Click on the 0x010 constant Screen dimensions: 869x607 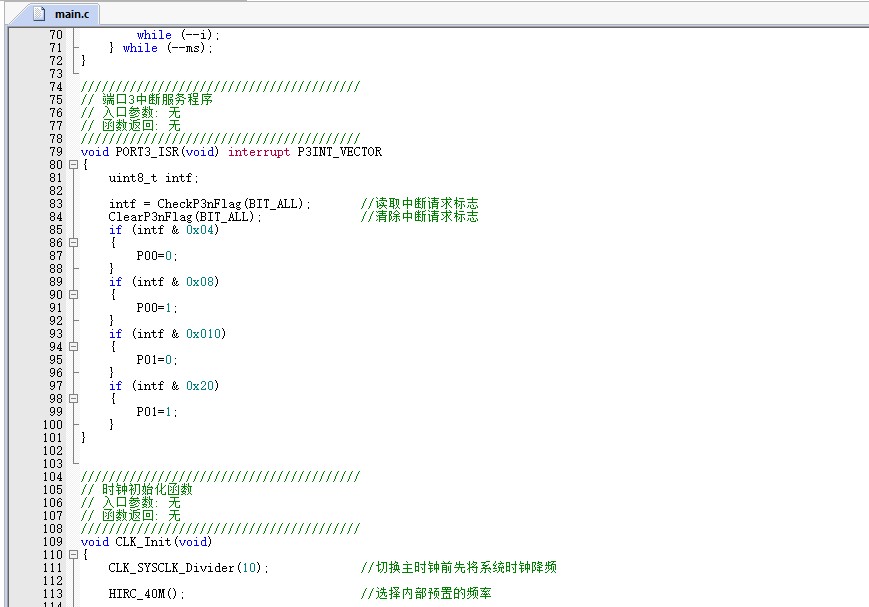tap(203, 334)
